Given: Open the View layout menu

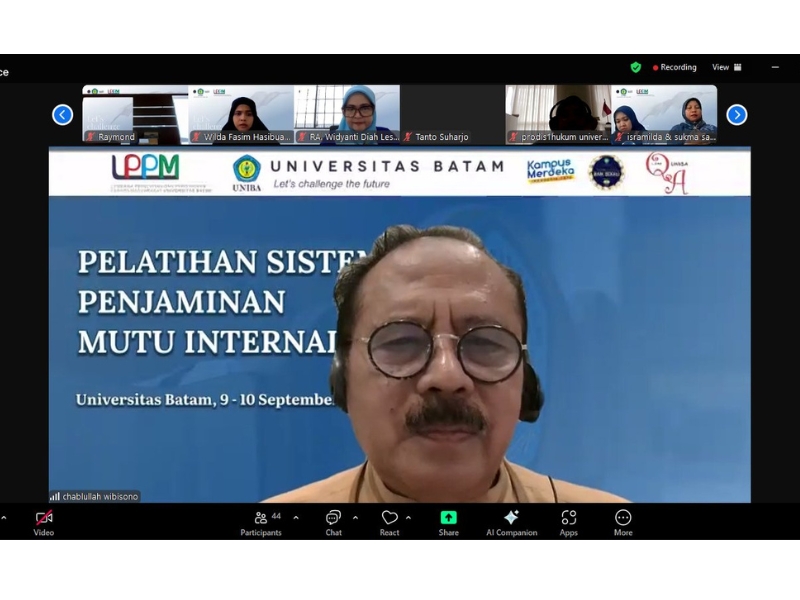Looking at the screenshot, I should pos(727,67).
